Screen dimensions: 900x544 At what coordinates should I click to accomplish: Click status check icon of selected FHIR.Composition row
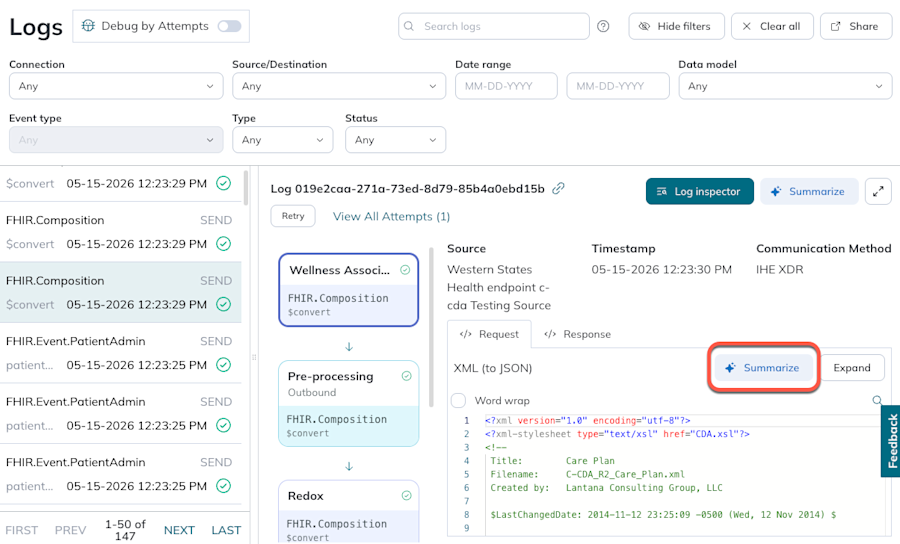coord(223,305)
